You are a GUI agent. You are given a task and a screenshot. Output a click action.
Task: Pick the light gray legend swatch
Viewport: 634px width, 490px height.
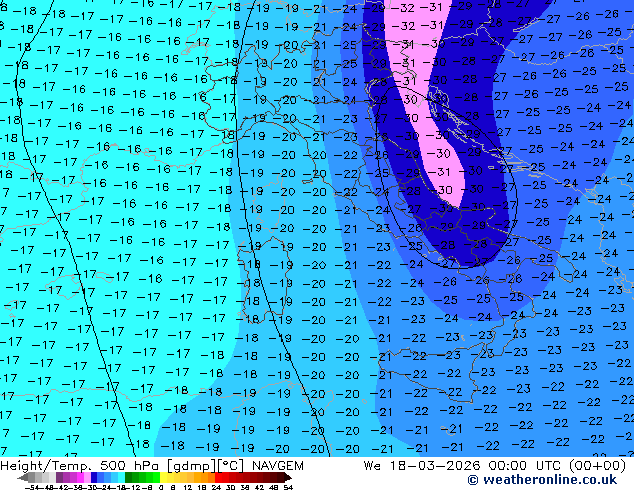pos(52,477)
